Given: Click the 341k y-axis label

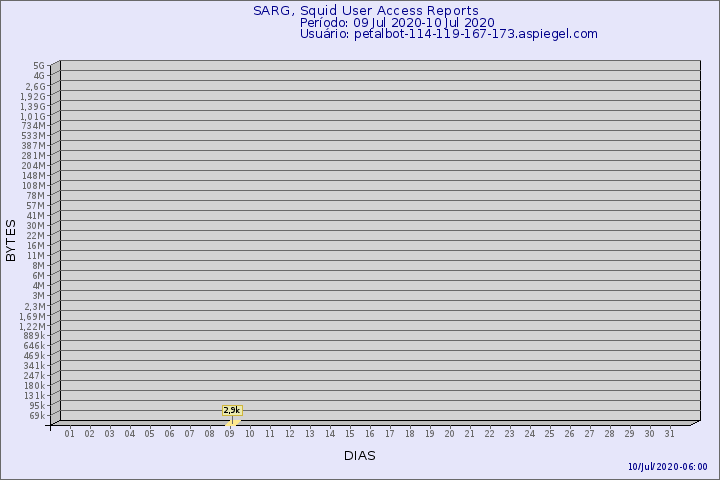Looking at the screenshot, I should click(34, 366).
